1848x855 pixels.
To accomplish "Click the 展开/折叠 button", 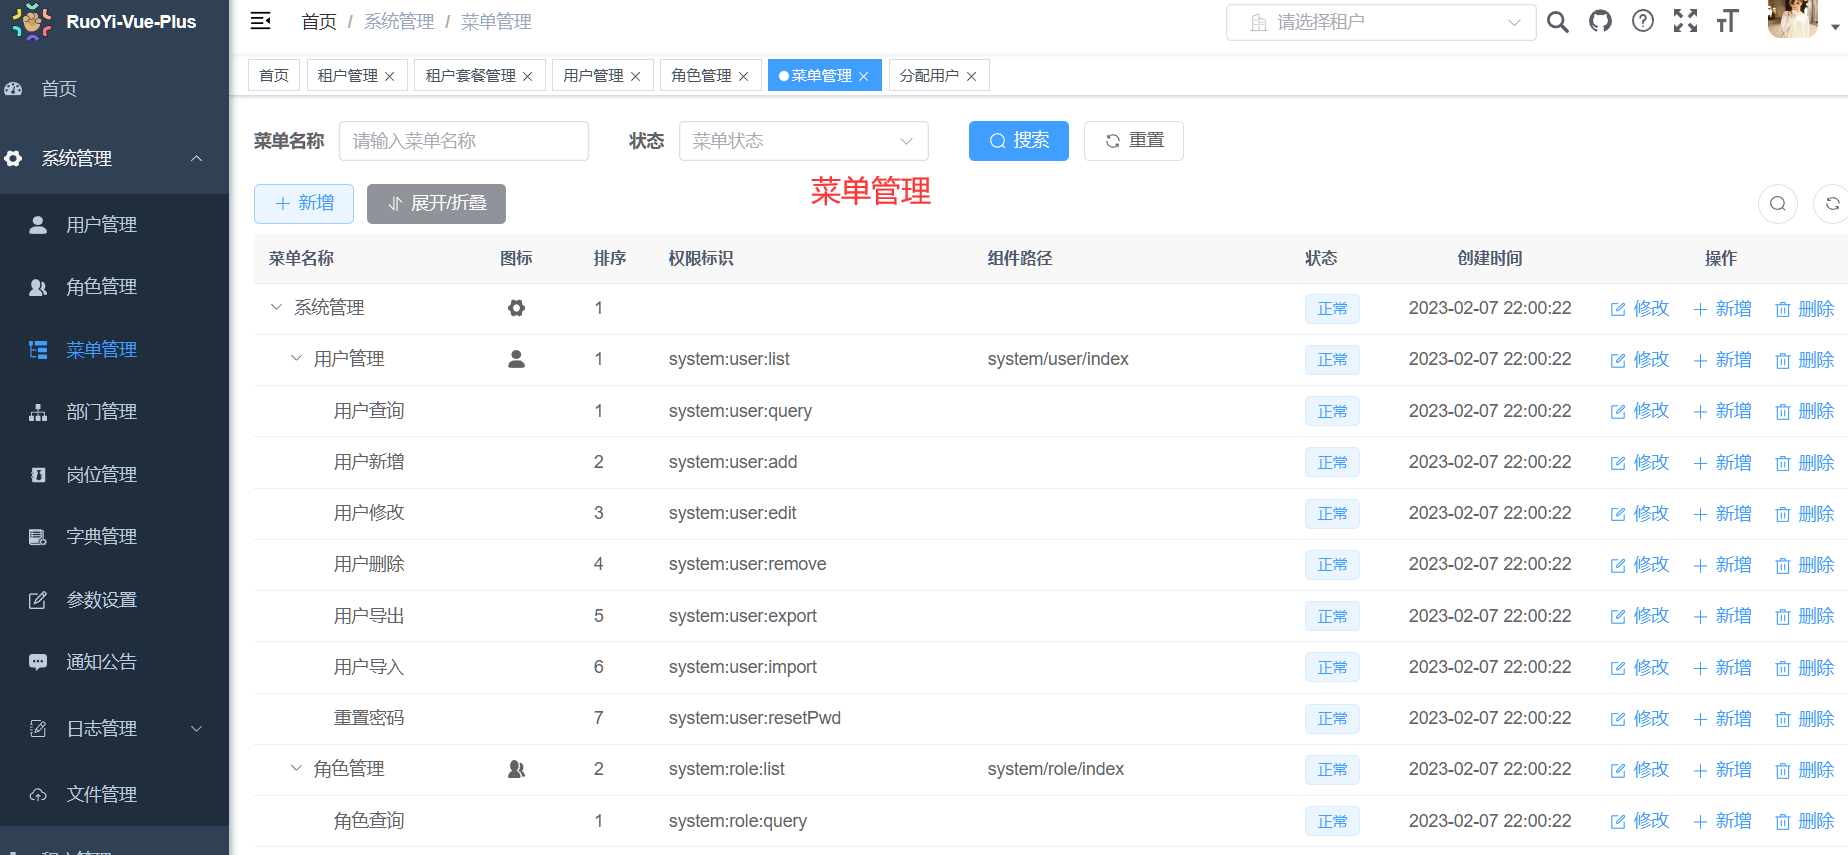I will tap(436, 204).
